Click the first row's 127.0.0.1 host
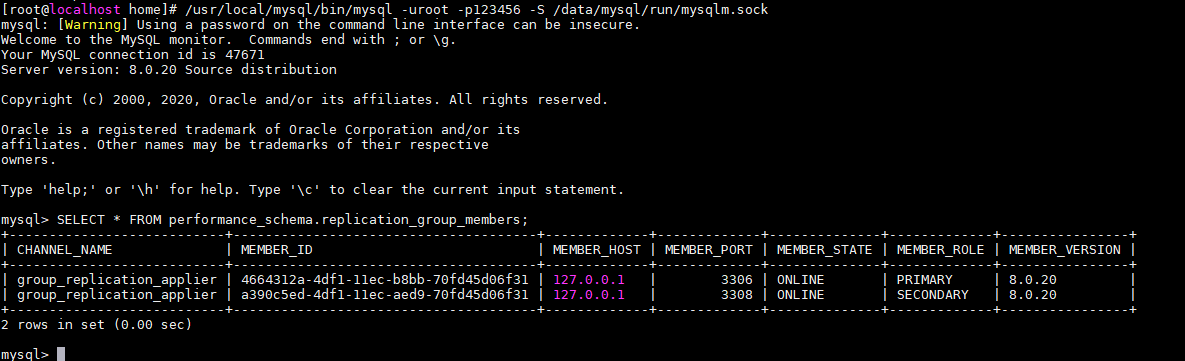This screenshot has height=361, width=1185. click(x=589, y=279)
